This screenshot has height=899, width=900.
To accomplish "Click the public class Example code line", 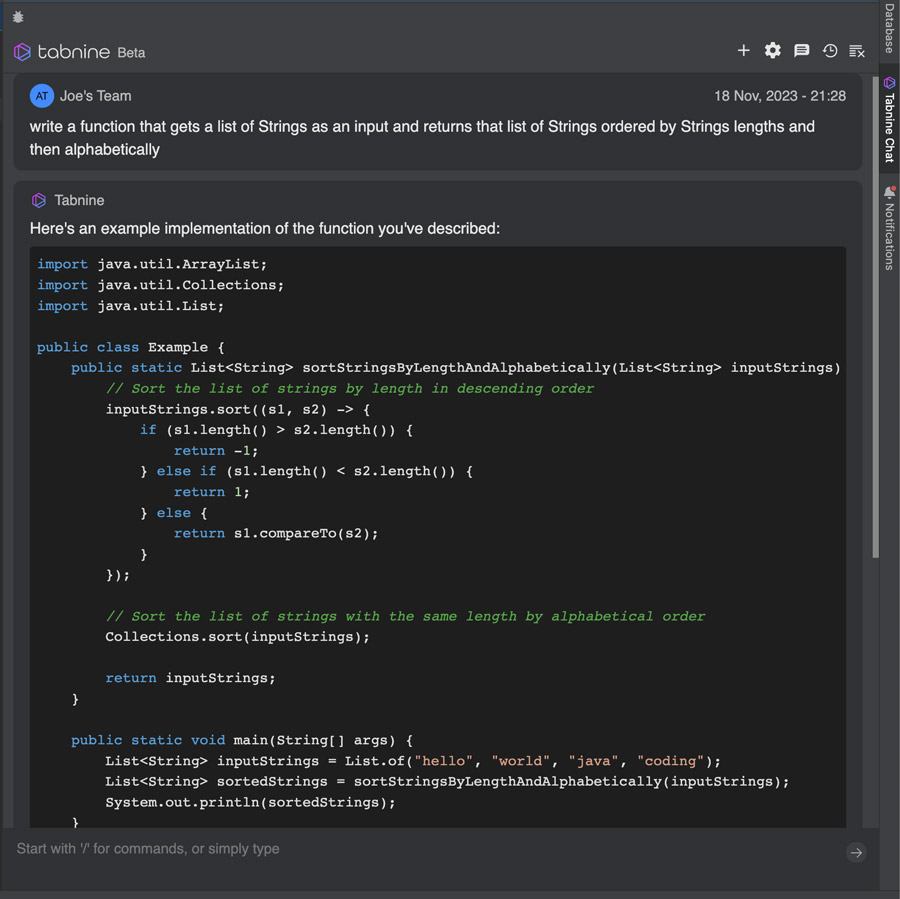I will (130, 347).
